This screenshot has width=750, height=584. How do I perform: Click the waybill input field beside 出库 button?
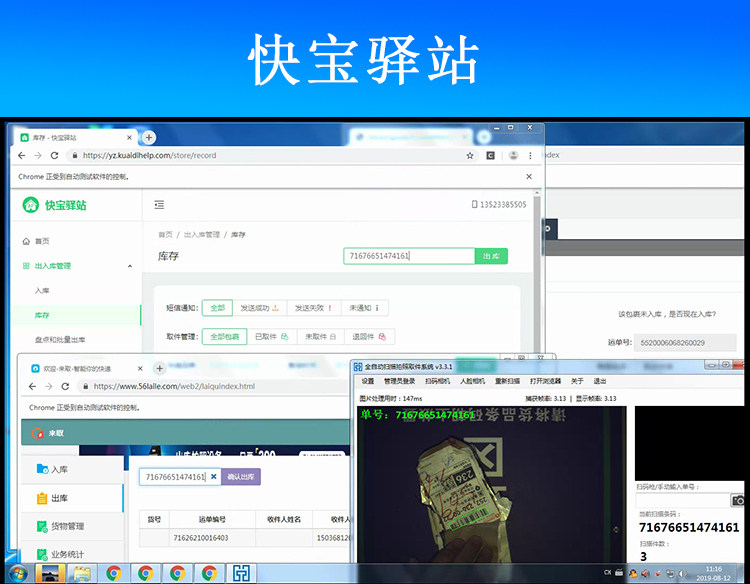pyautogui.click(x=409, y=256)
